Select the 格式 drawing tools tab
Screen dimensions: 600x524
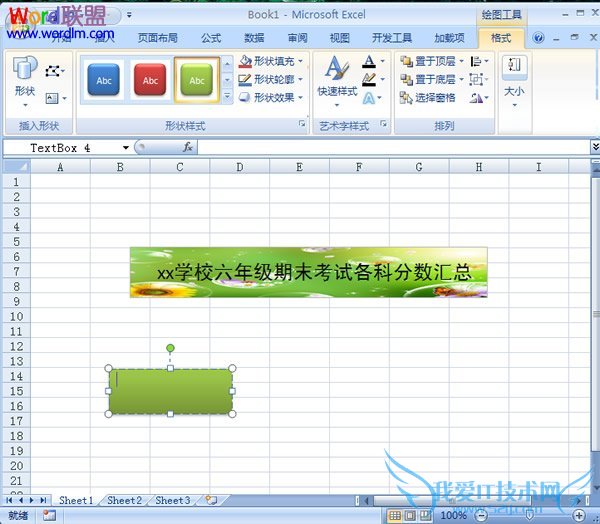coord(501,38)
